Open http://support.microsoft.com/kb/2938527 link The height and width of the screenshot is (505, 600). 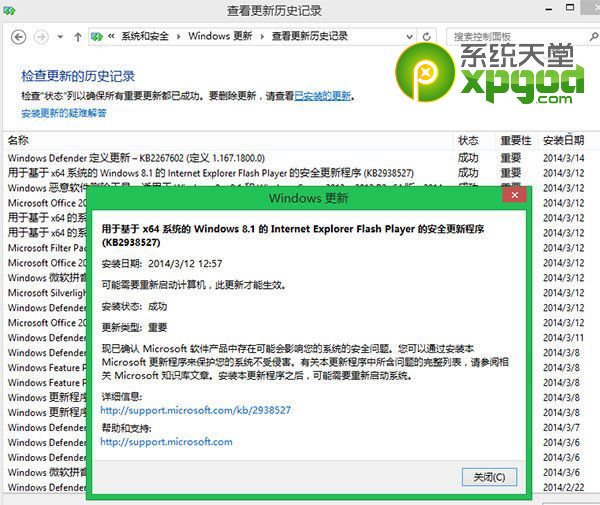(196, 411)
